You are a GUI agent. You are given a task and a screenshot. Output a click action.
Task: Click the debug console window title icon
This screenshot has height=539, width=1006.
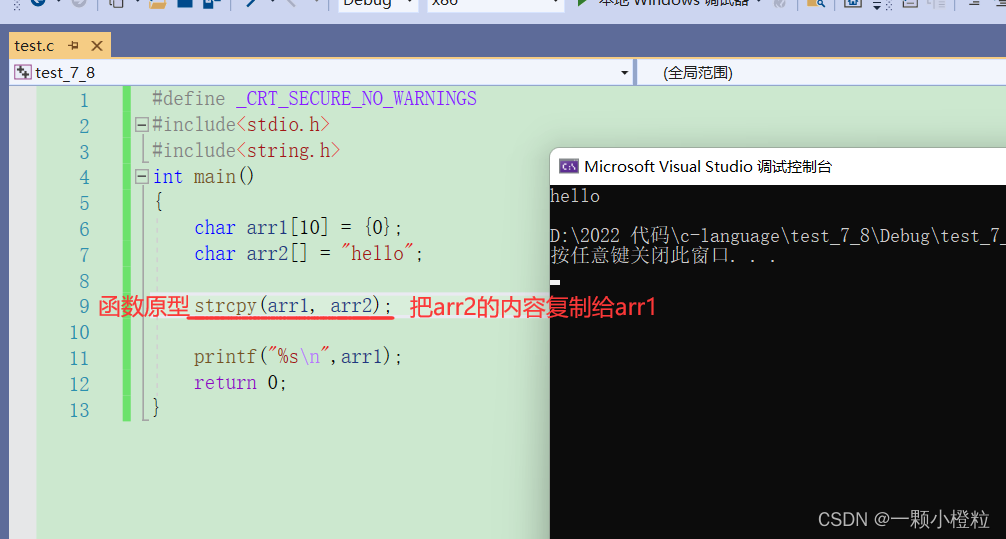tap(568, 166)
